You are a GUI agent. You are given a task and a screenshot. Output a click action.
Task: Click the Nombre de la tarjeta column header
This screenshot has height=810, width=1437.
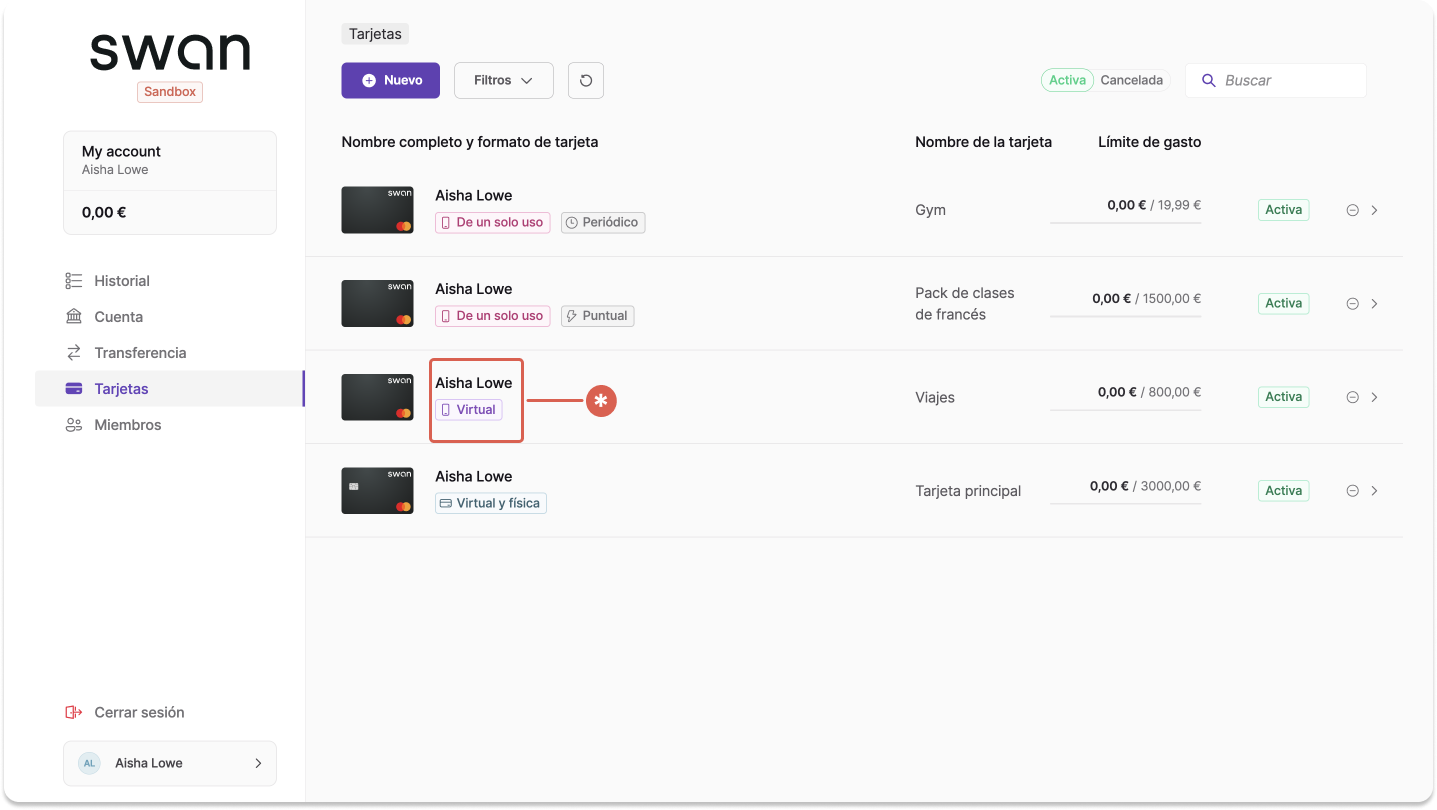[983, 142]
